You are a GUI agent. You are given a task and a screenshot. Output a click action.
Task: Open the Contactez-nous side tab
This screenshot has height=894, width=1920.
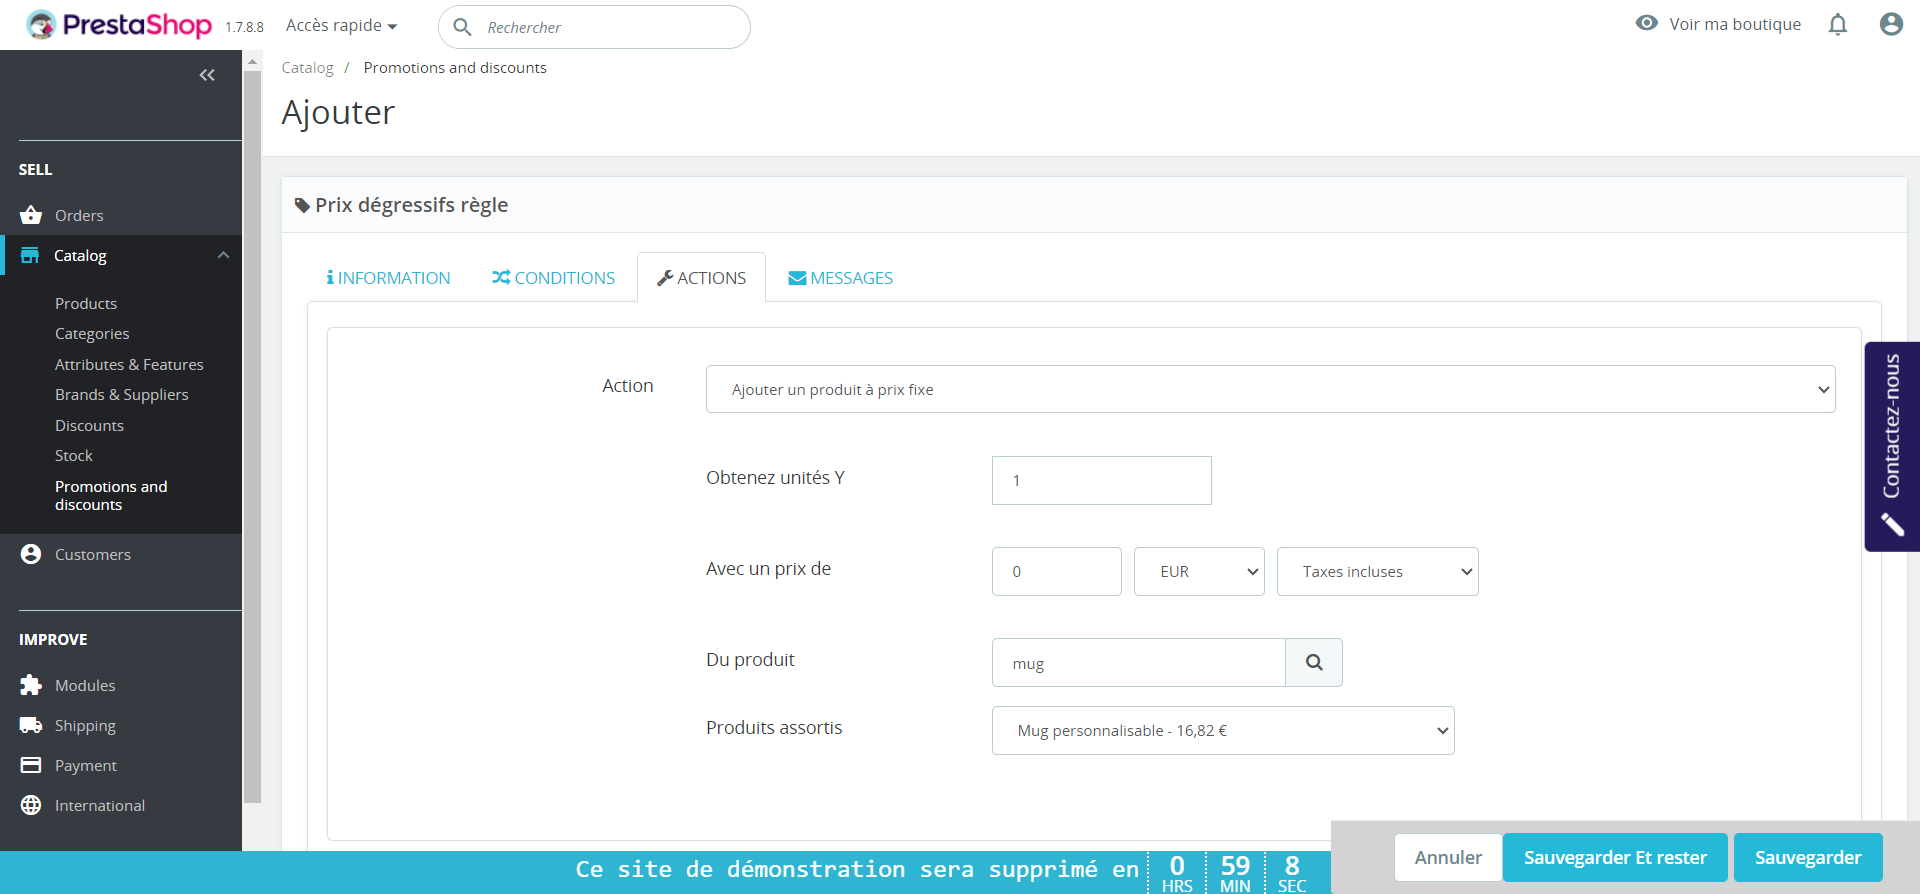(x=1892, y=446)
